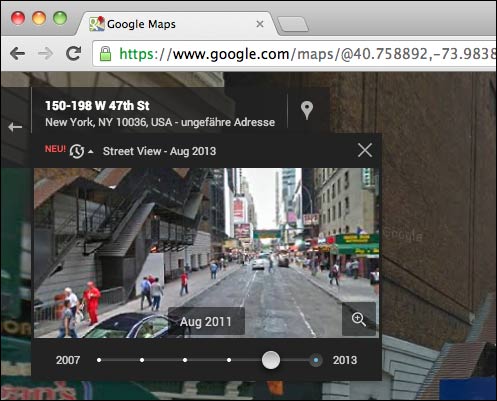This screenshot has width=497, height=401.
Task: Click the Aug 2011 date label
Action: click(206, 322)
